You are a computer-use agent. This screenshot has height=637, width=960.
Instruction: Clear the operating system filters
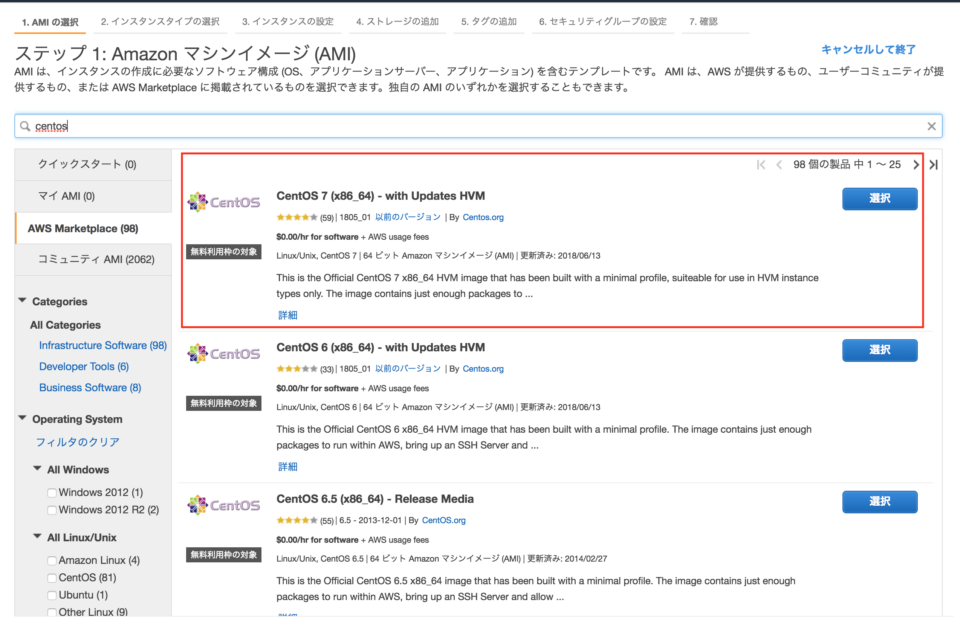point(78,442)
